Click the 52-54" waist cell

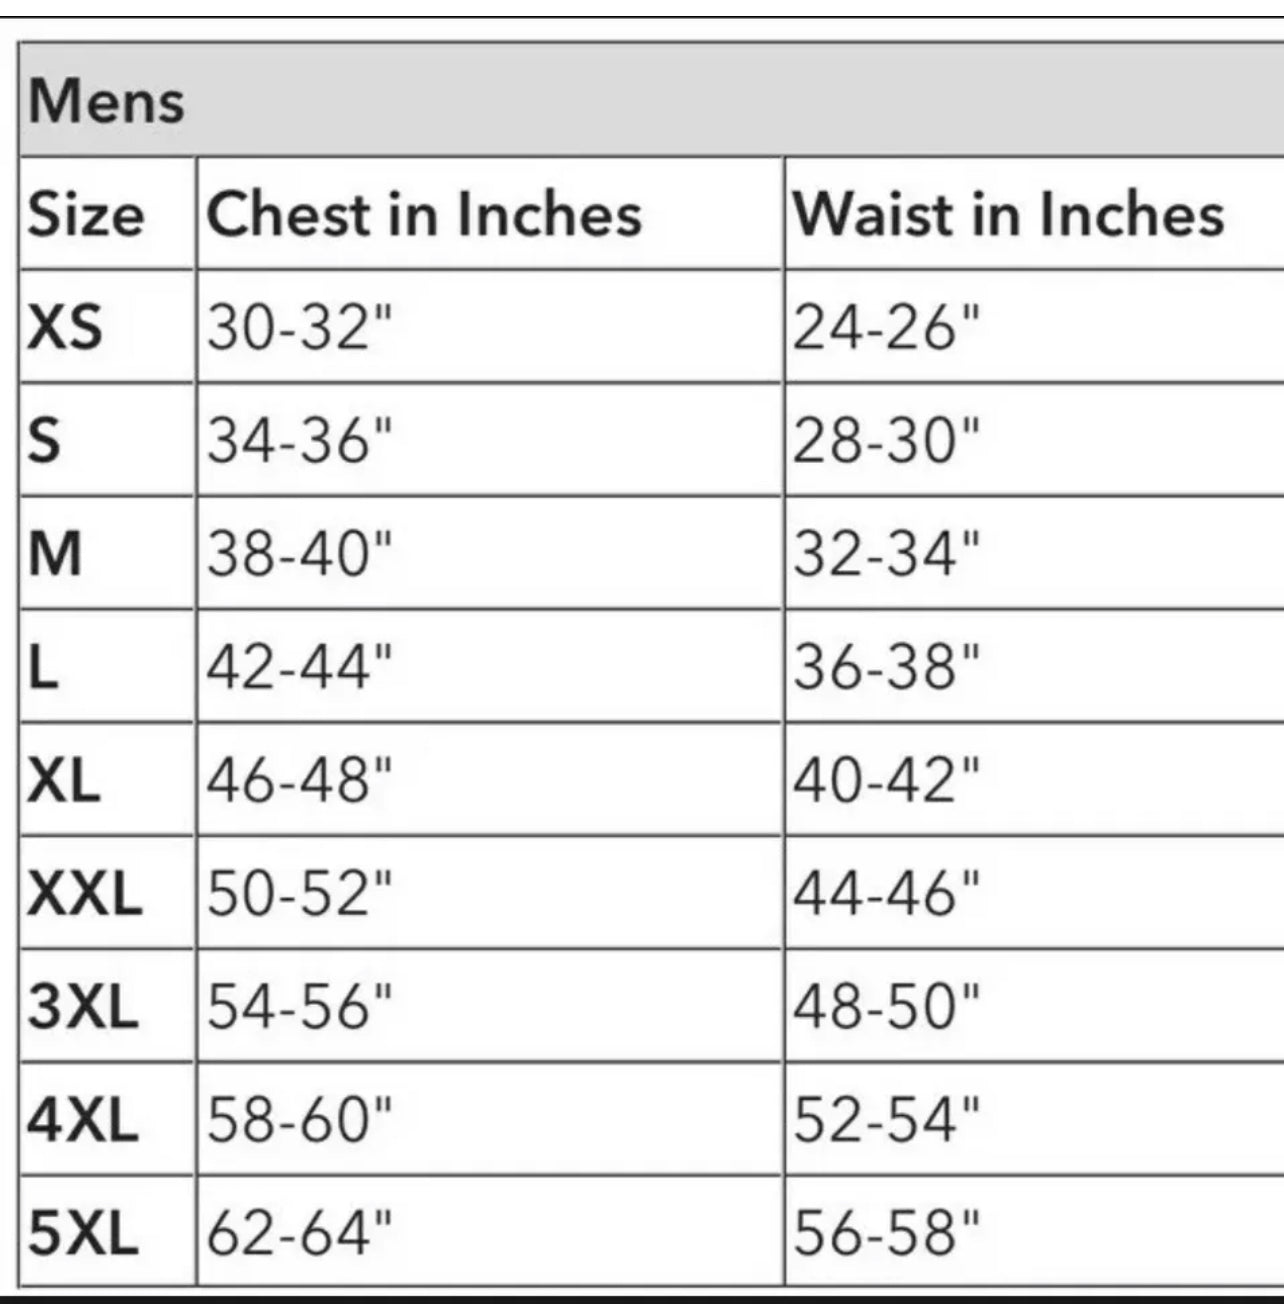[887, 1119]
